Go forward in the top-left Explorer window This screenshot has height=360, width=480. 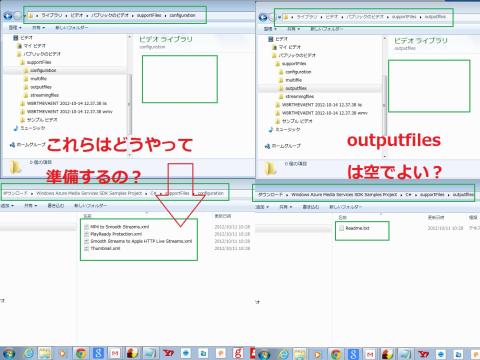(18, 16)
